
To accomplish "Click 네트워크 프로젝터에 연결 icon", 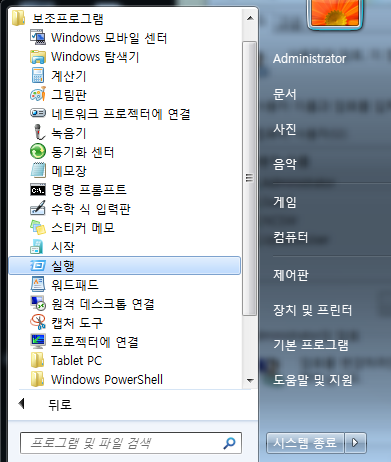I will tap(38, 113).
